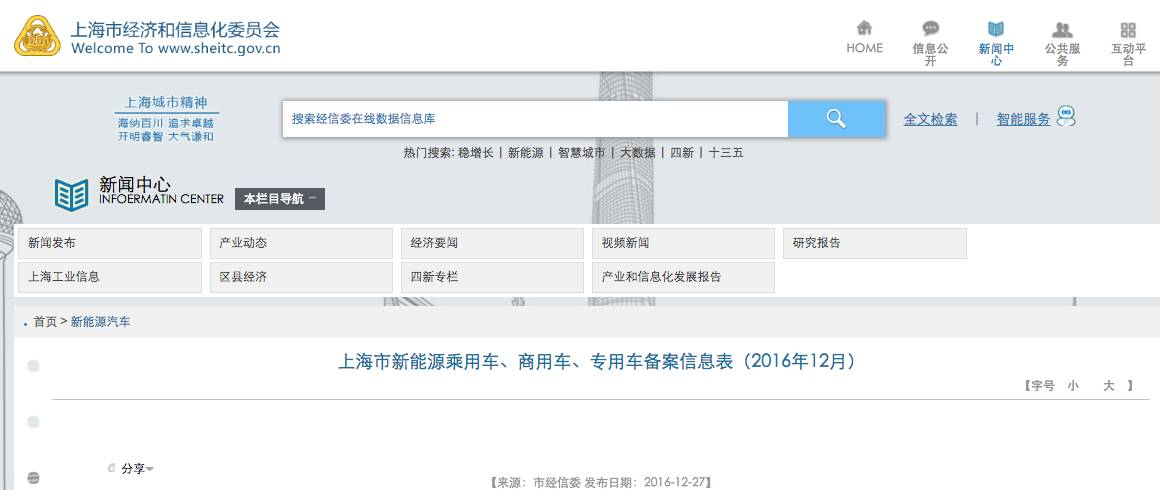Open the 公共服务 people icon
This screenshot has height=490, width=1160.
[x=1062, y=30]
